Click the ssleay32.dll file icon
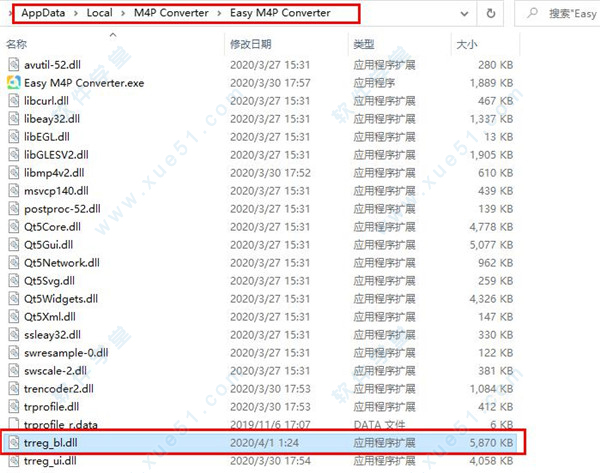This screenshot has width=600, height=473. point(14,334)
